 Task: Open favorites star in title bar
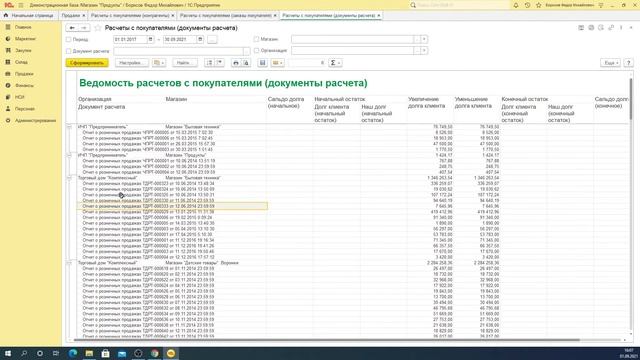(x=538, y=5)
